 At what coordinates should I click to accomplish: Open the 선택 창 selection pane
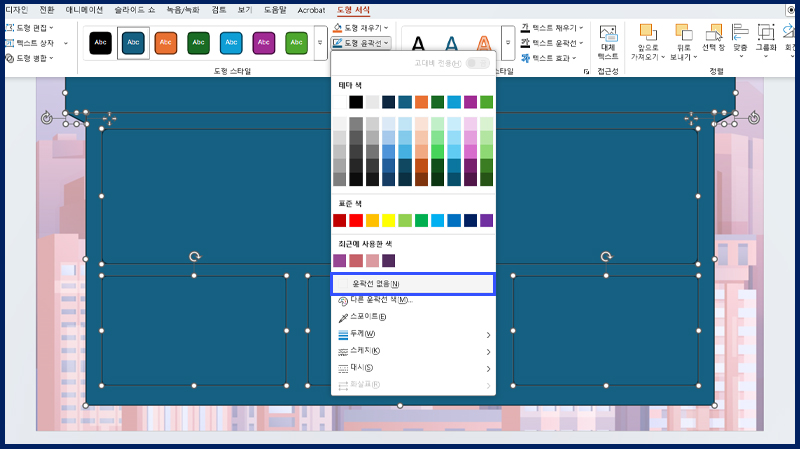pos(713,38)
